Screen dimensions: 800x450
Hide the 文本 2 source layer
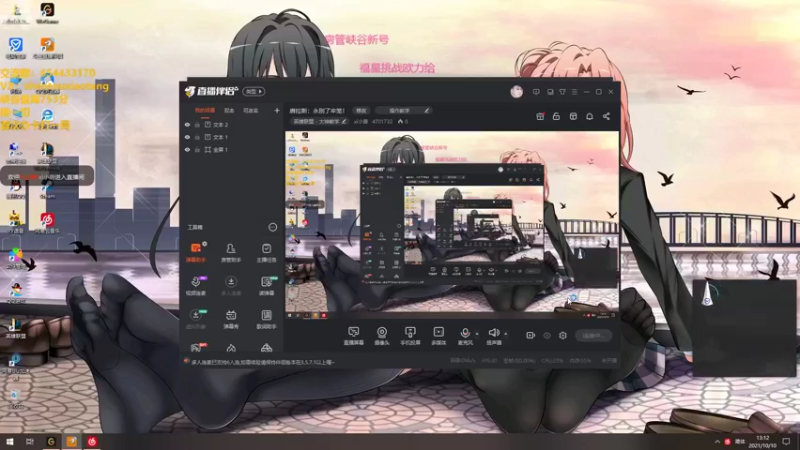click(x=187, y=124)
